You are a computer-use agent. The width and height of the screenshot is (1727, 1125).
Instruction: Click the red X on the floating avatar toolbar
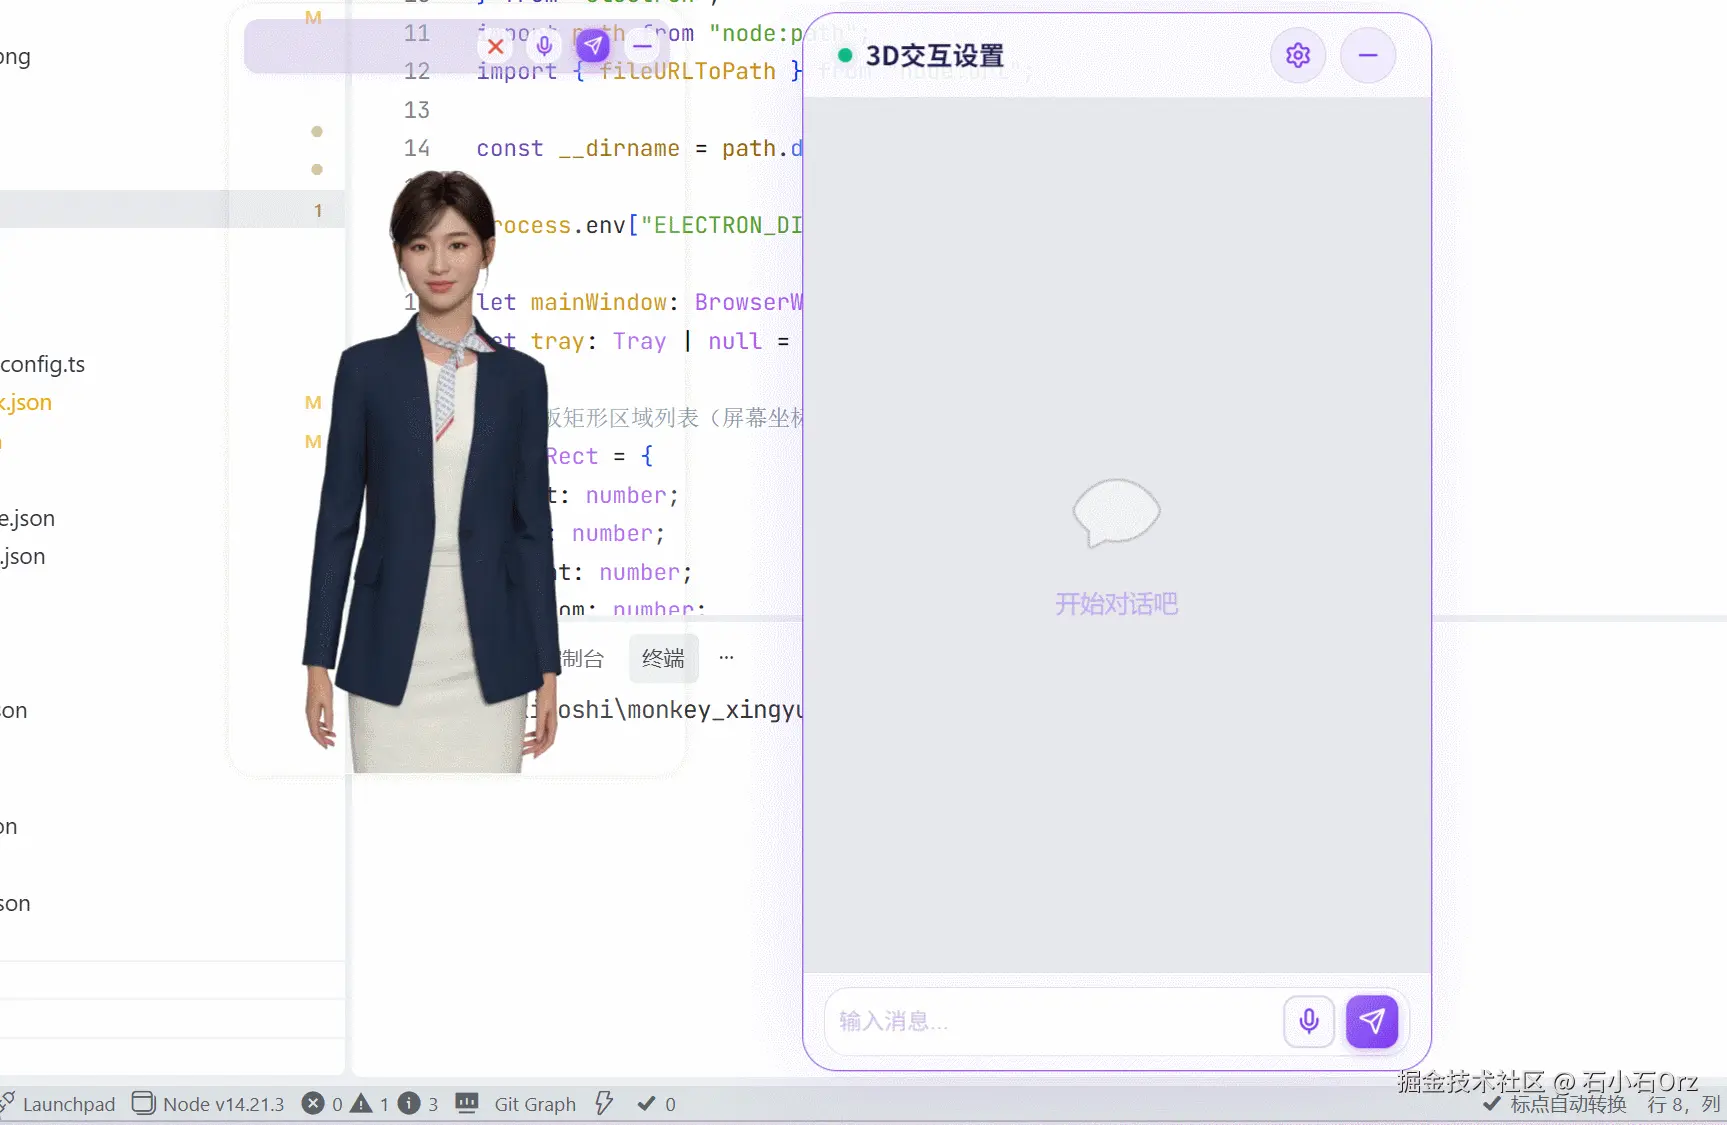[495, 46]
